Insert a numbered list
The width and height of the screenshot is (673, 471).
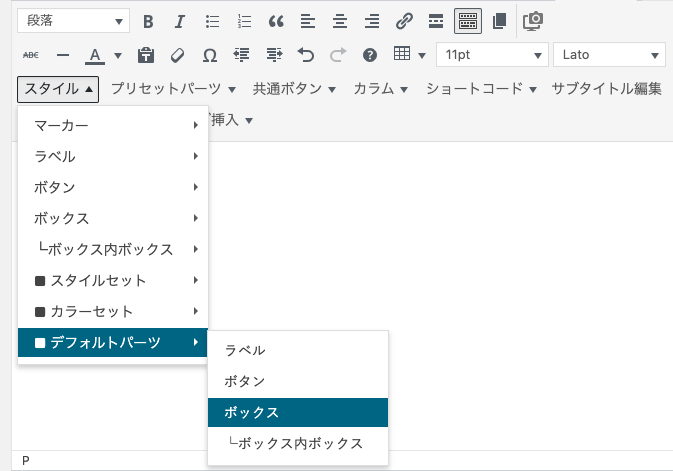click(x=244, y=21)
